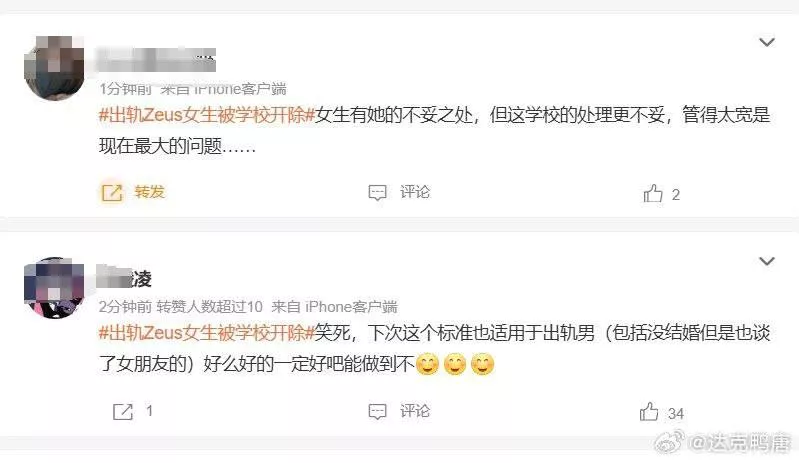Click the Weibo logo watermark icon
The image size is (799, 463).
tap(669, 441)
